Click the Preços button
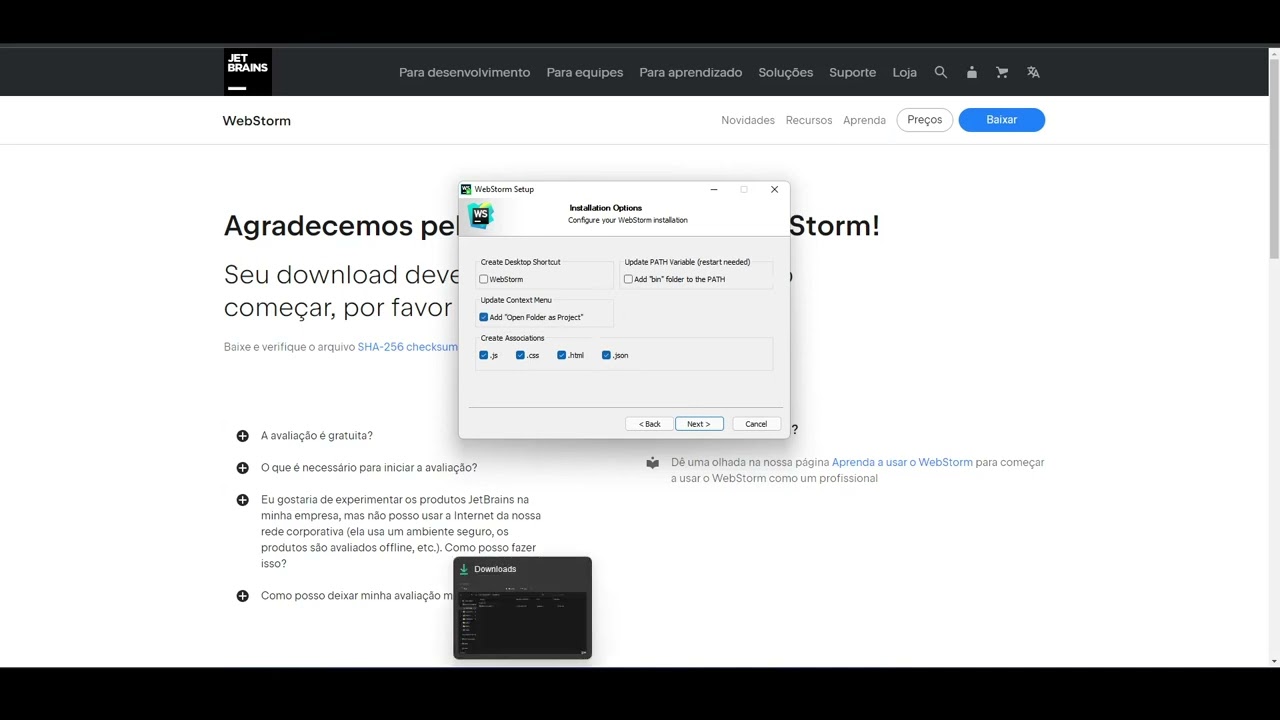This screenshot has height=720, width=1280. pyautogui.click(x=925, y=120)
